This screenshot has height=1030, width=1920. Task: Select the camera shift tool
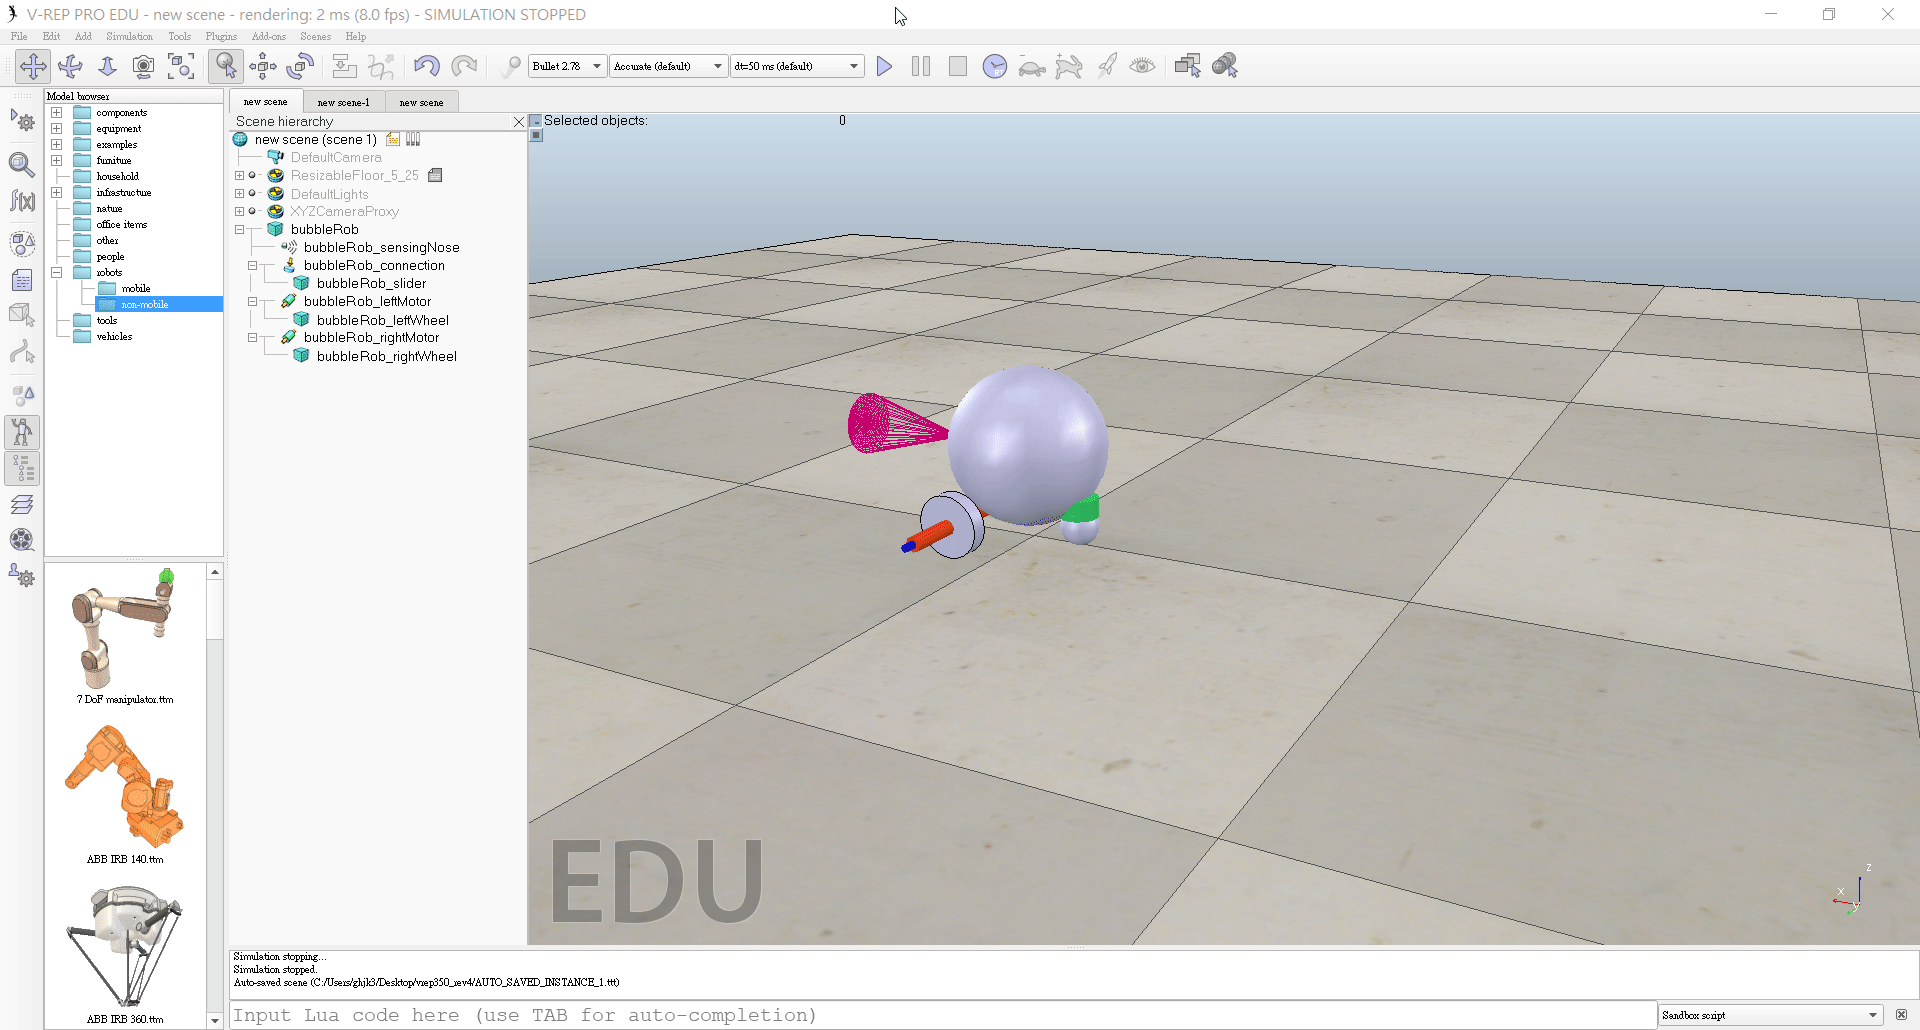107,66
